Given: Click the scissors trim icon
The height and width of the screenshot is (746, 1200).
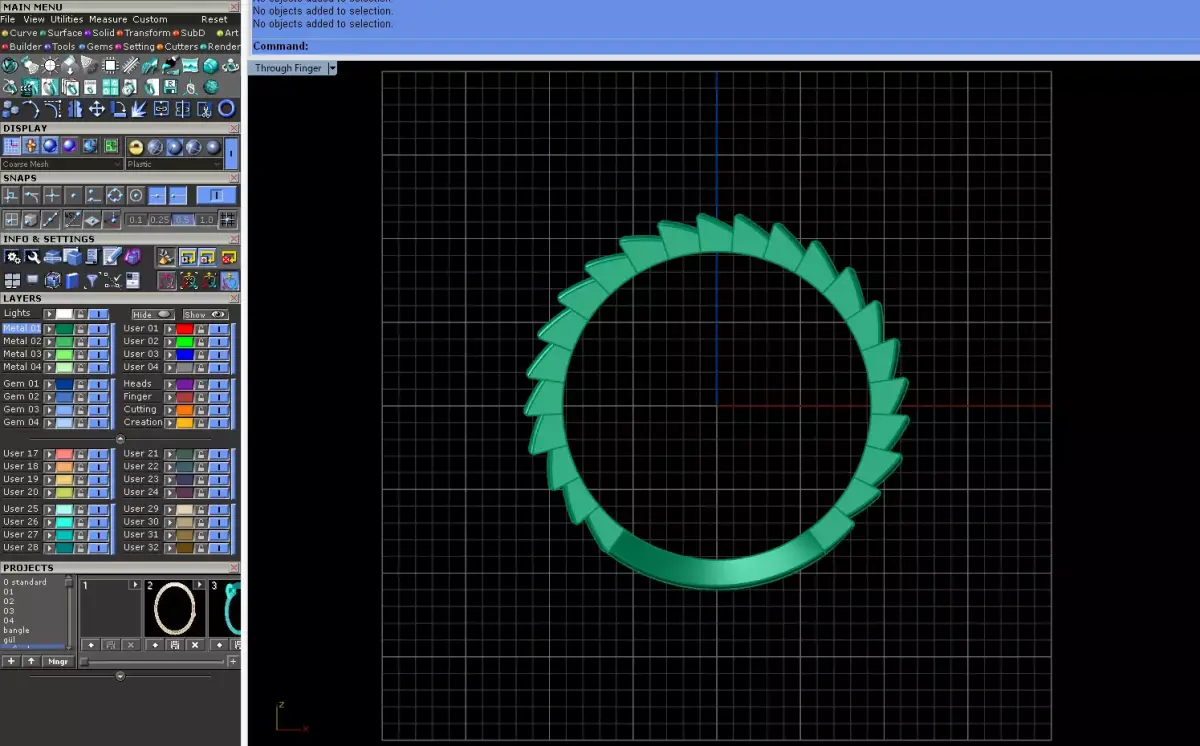Looking at the screenshot, I should [205, 109].
